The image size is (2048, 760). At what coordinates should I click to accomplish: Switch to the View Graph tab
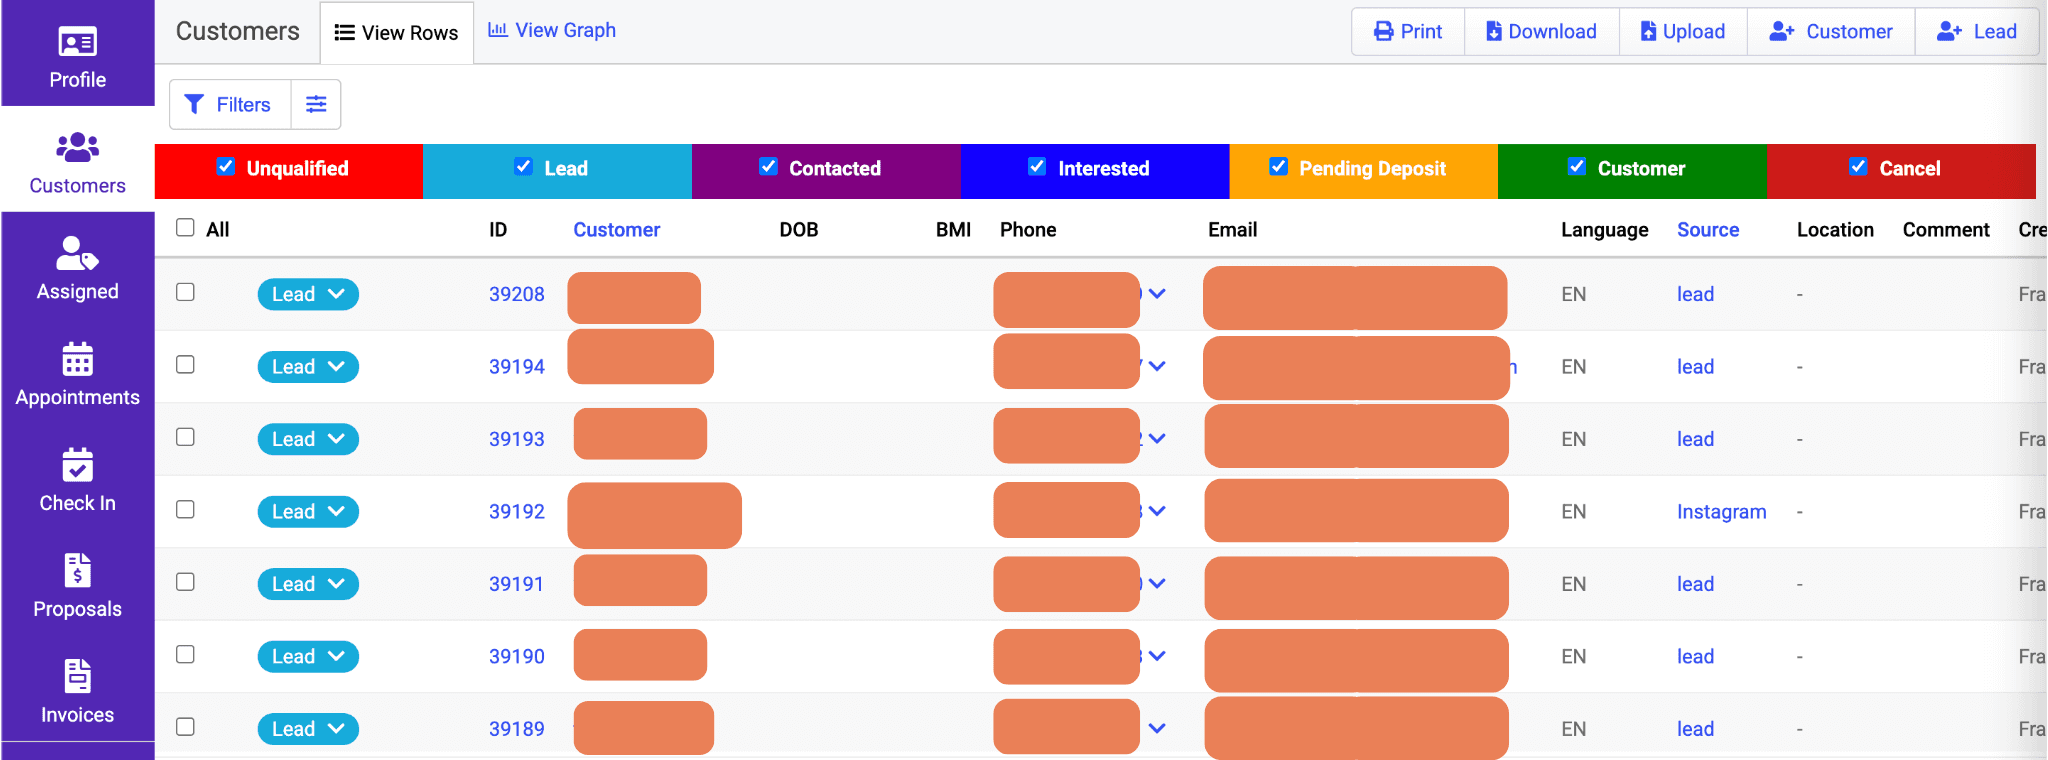(x=552, y=30)
